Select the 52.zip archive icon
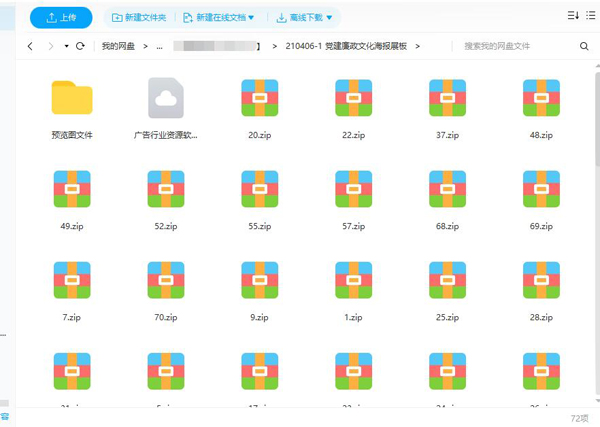 pos(166,189)
